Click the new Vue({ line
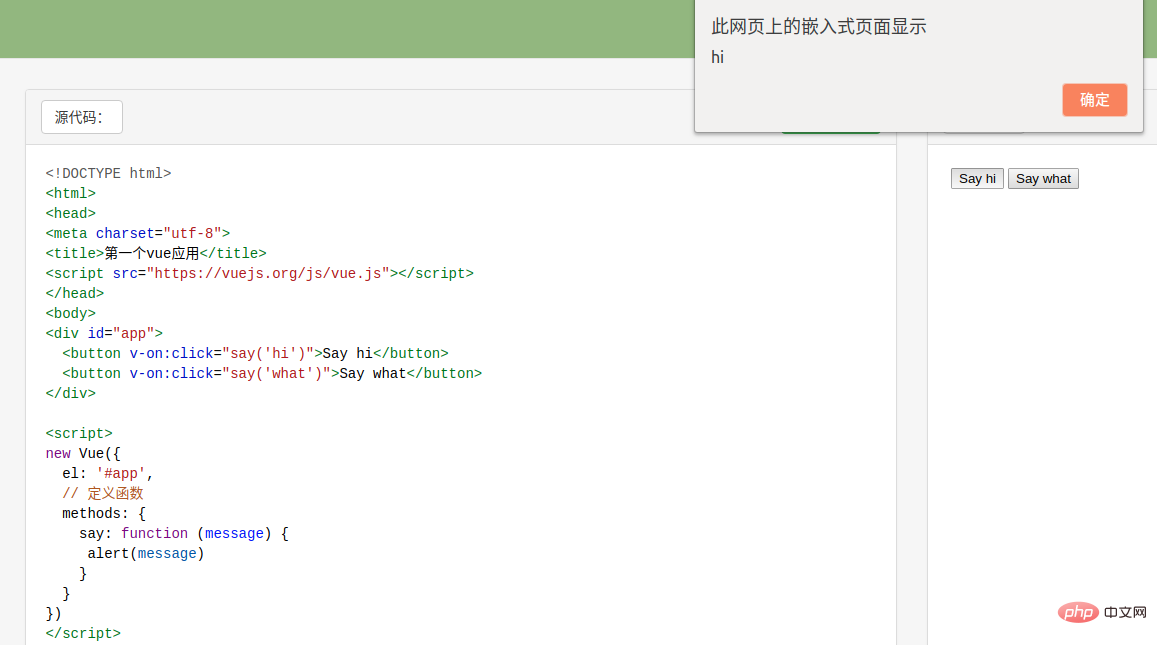Image resolution: width=1157 pixels, height=645 pixels. [83, 453]
